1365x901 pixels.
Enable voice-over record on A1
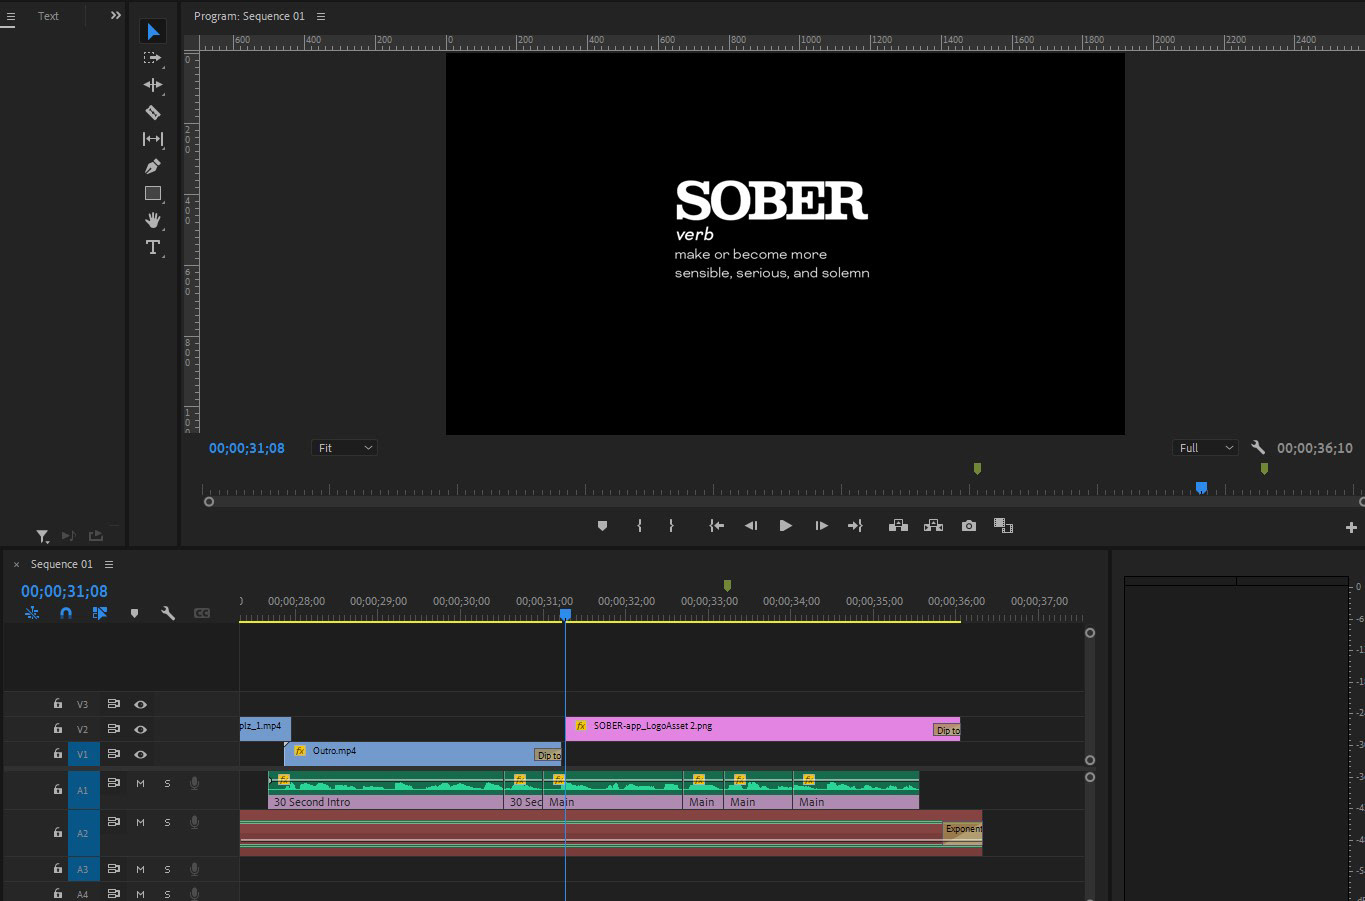[194, 783]
